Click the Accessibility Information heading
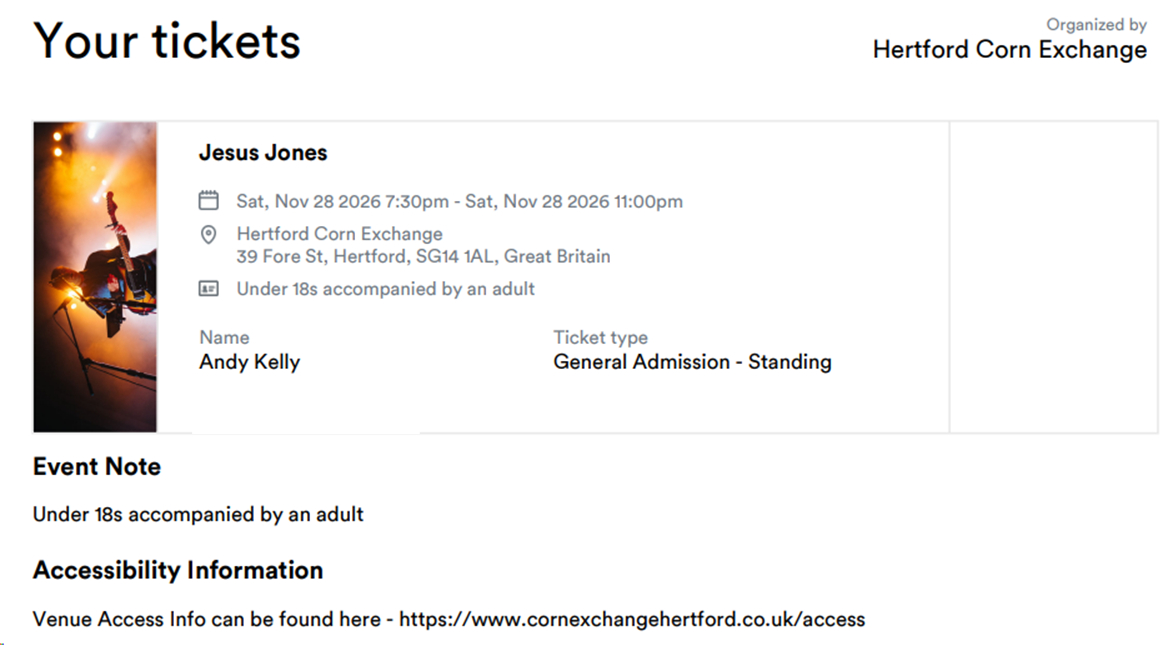 click(178, 570)
